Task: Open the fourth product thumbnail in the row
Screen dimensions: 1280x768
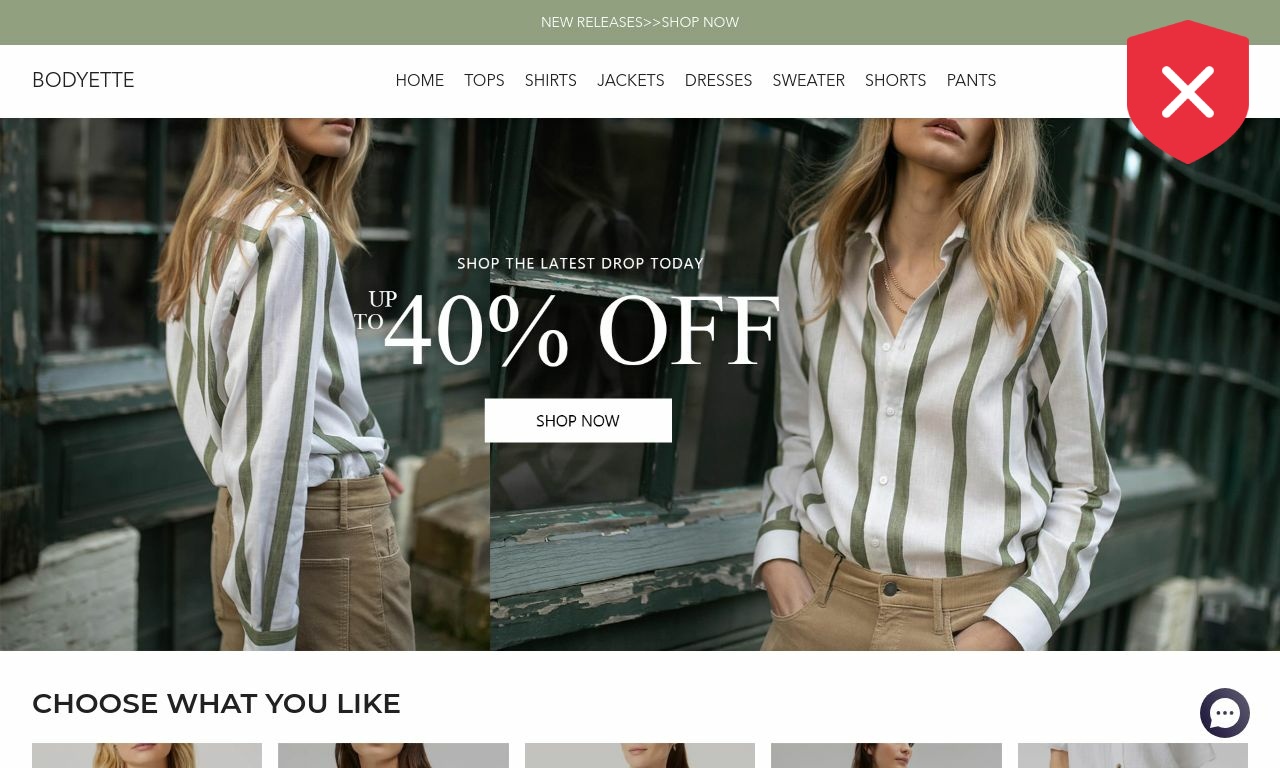Action: point(886,755)
